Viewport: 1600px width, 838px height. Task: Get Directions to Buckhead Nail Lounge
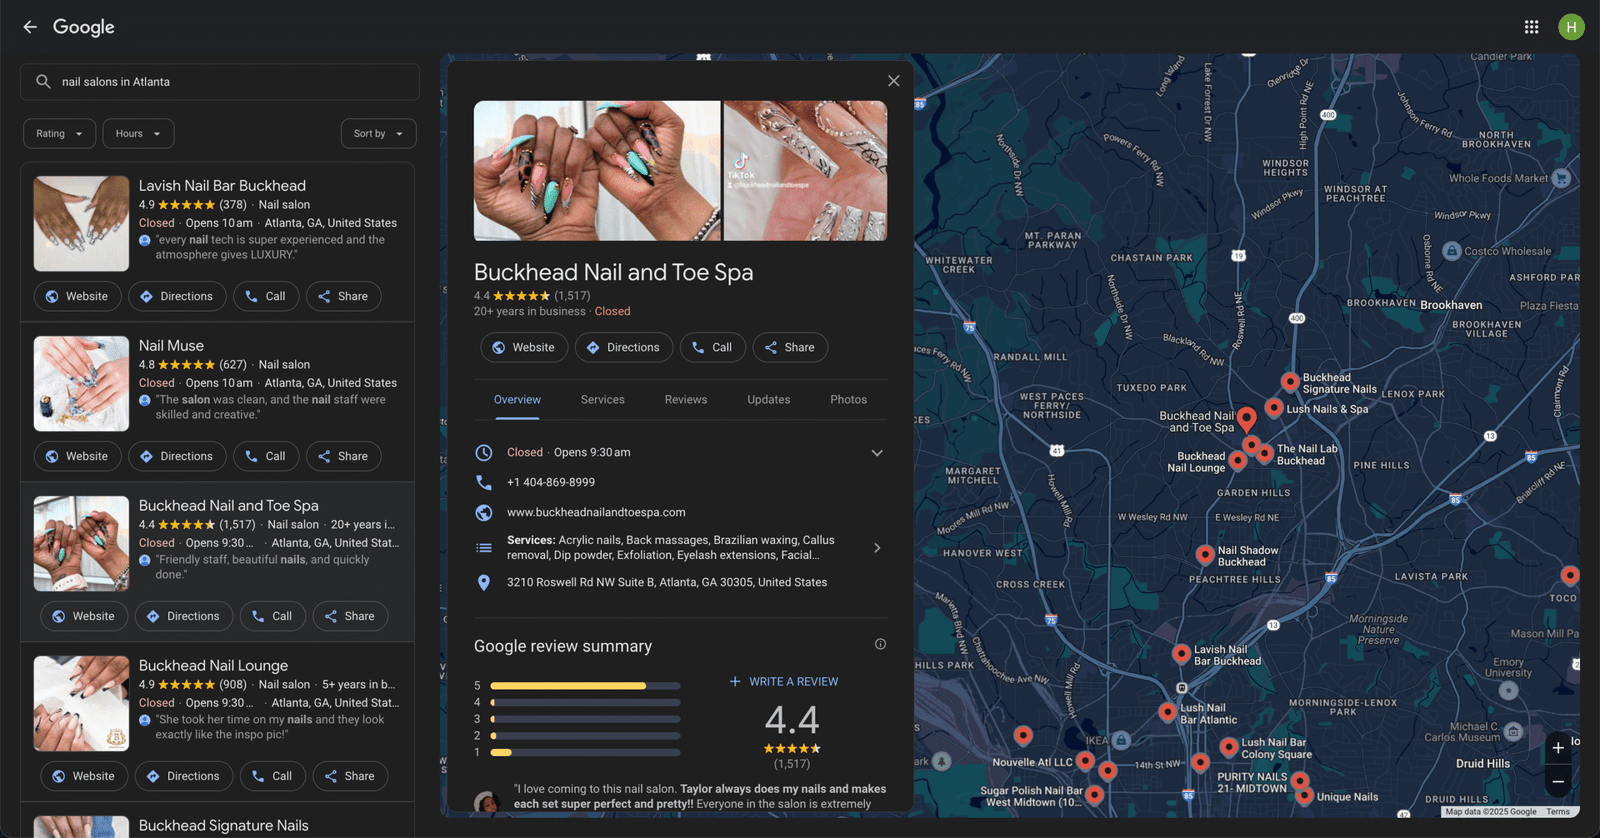[x=184, y=776]
